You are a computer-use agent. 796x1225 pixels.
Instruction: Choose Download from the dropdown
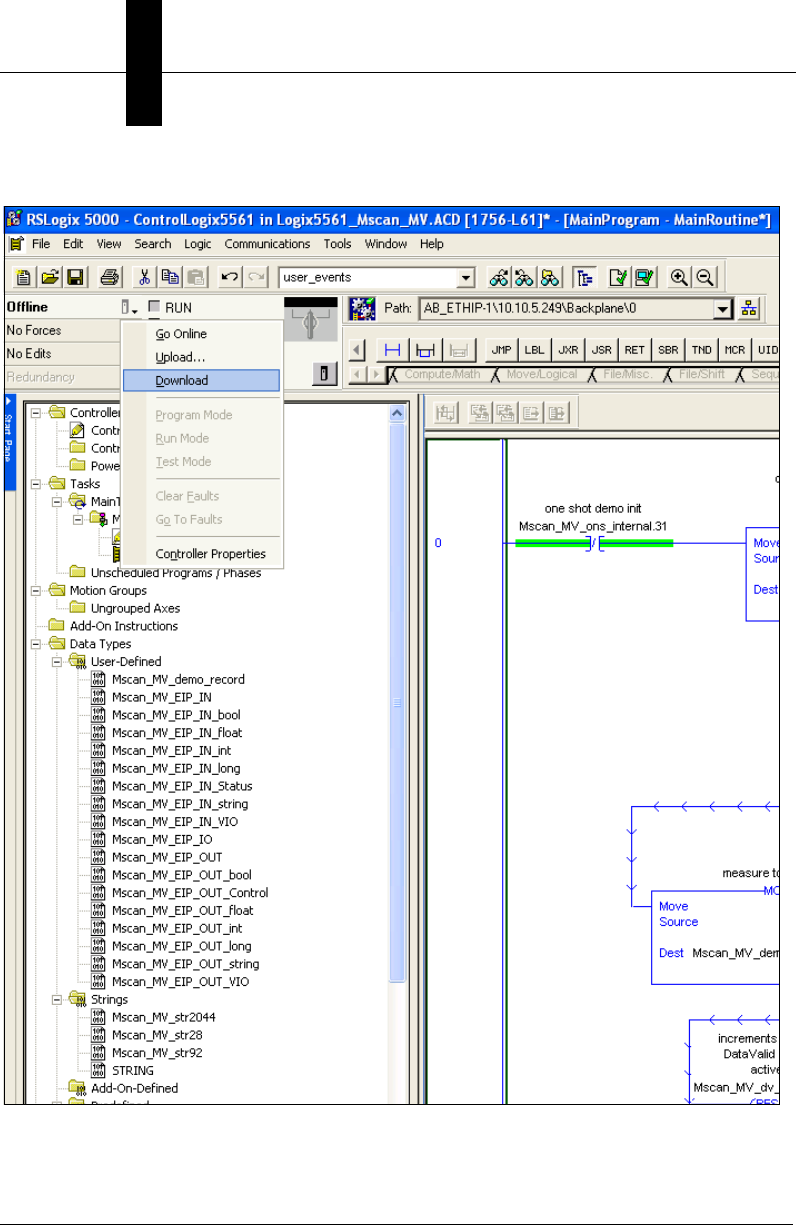(201, 380)
